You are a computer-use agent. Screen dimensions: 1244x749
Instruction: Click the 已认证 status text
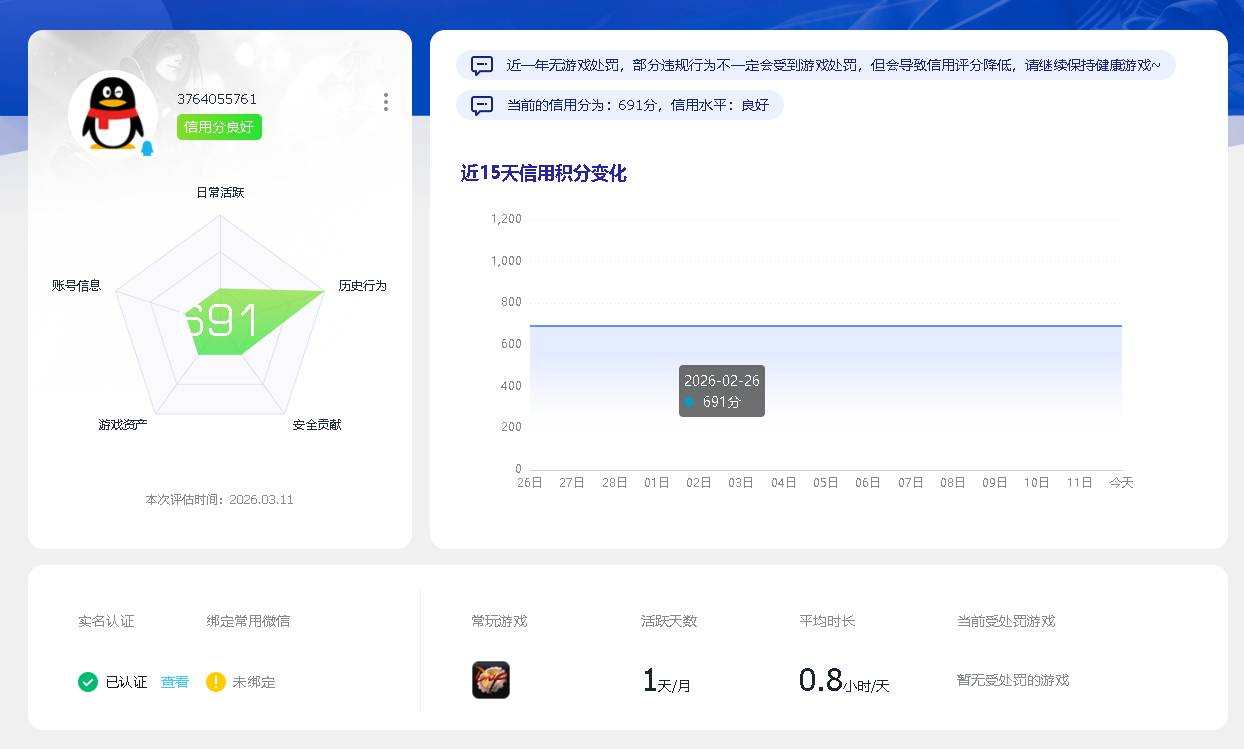click(126, 682)
